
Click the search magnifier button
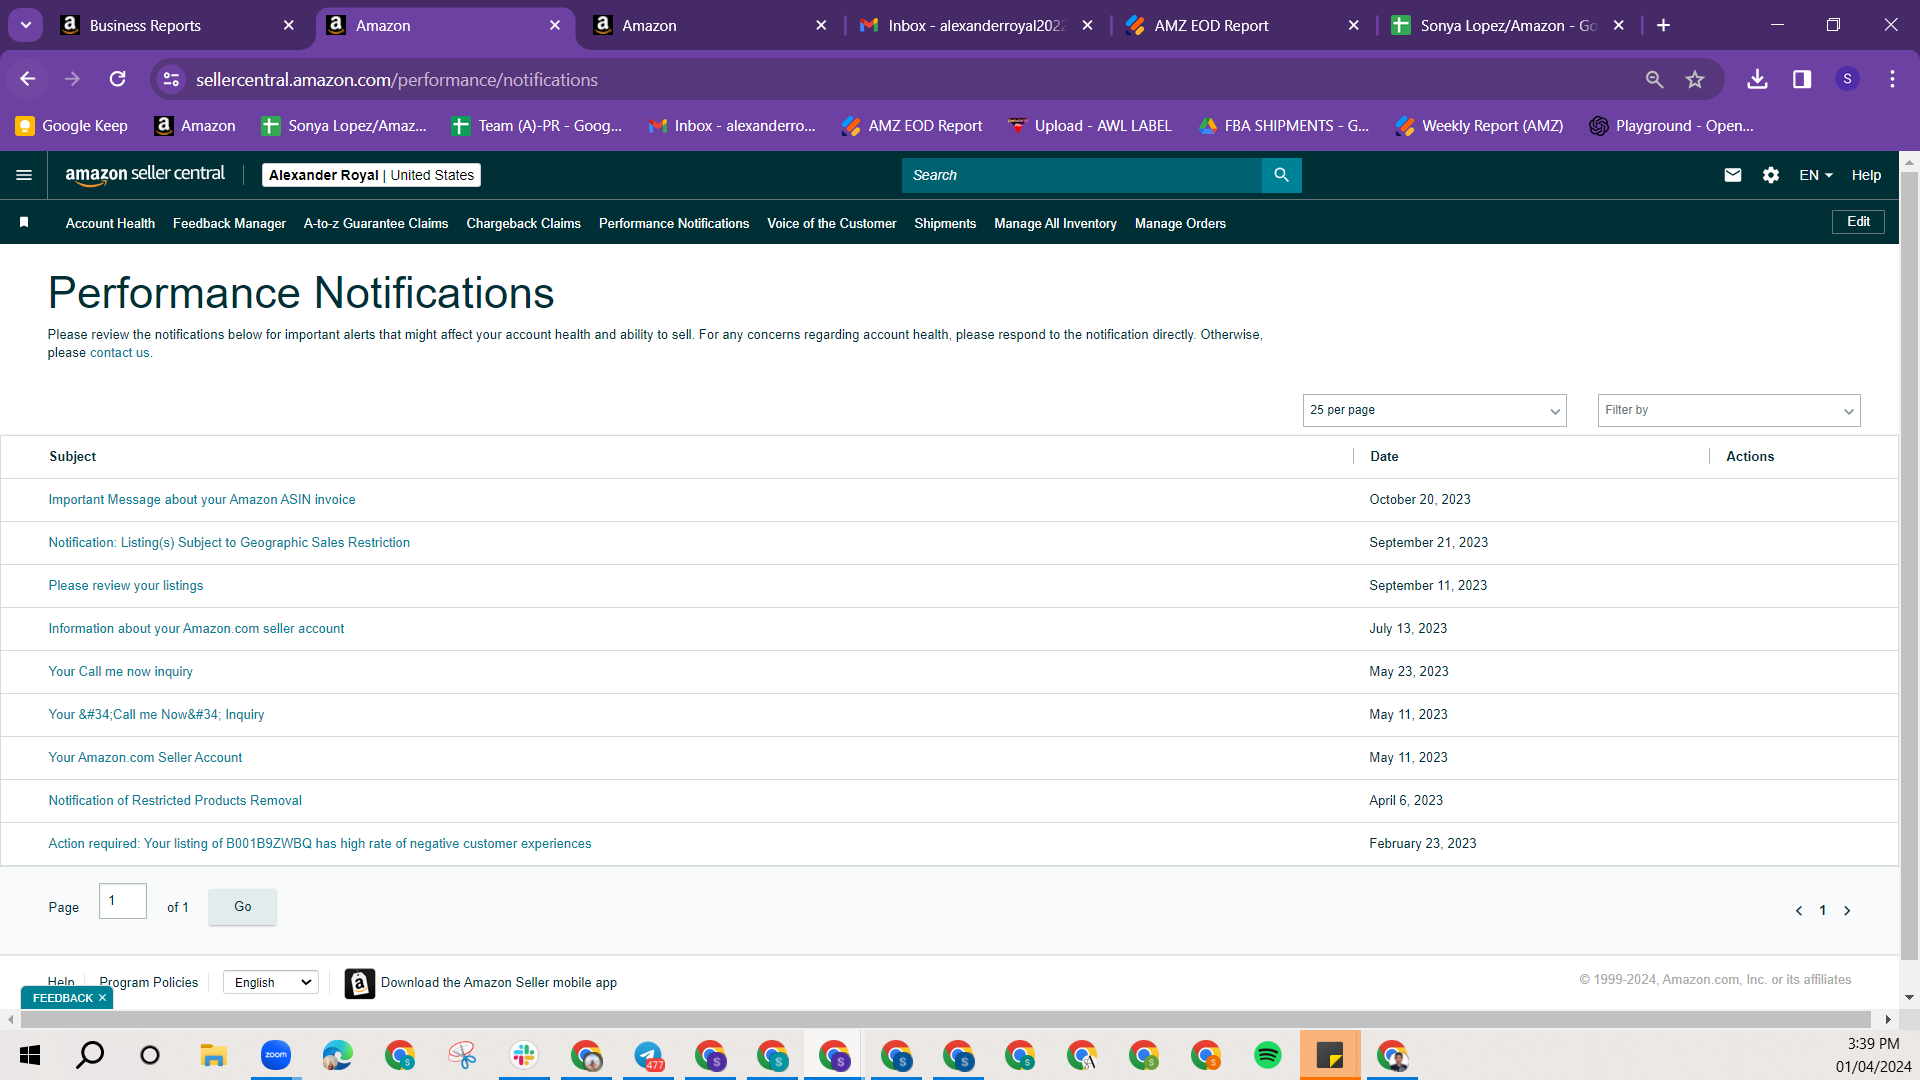[1281, 175]
